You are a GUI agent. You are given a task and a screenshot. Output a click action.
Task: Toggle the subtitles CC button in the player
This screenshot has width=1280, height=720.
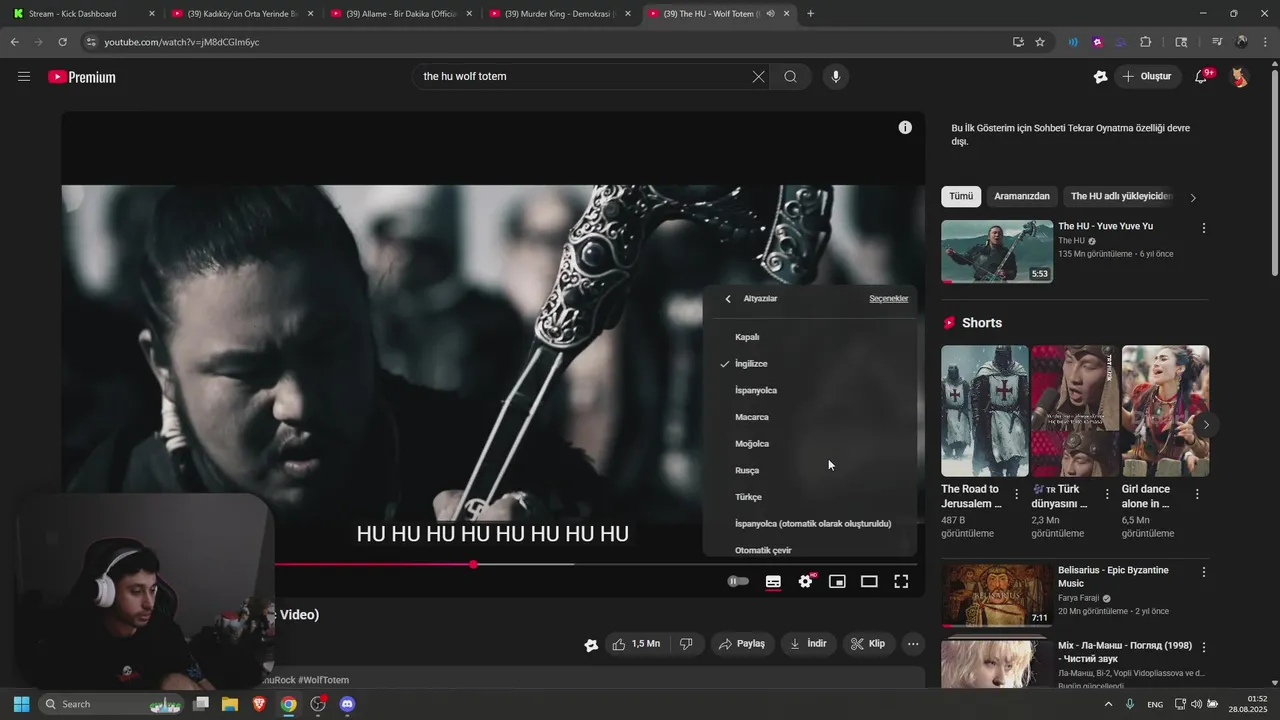tap(773, 581)
